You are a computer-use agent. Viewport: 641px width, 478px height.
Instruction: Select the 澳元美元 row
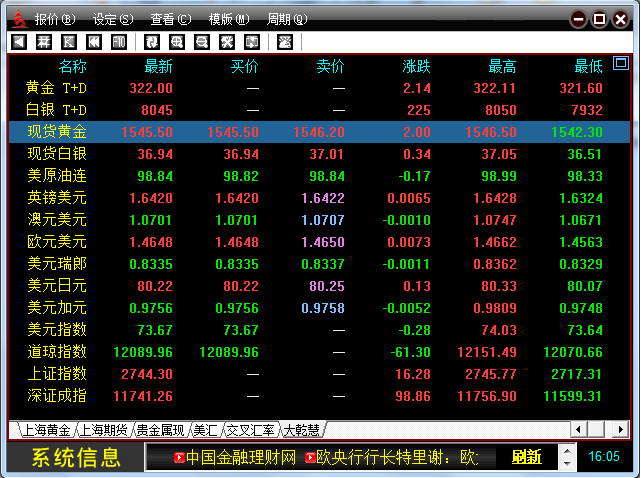[319, 220]
